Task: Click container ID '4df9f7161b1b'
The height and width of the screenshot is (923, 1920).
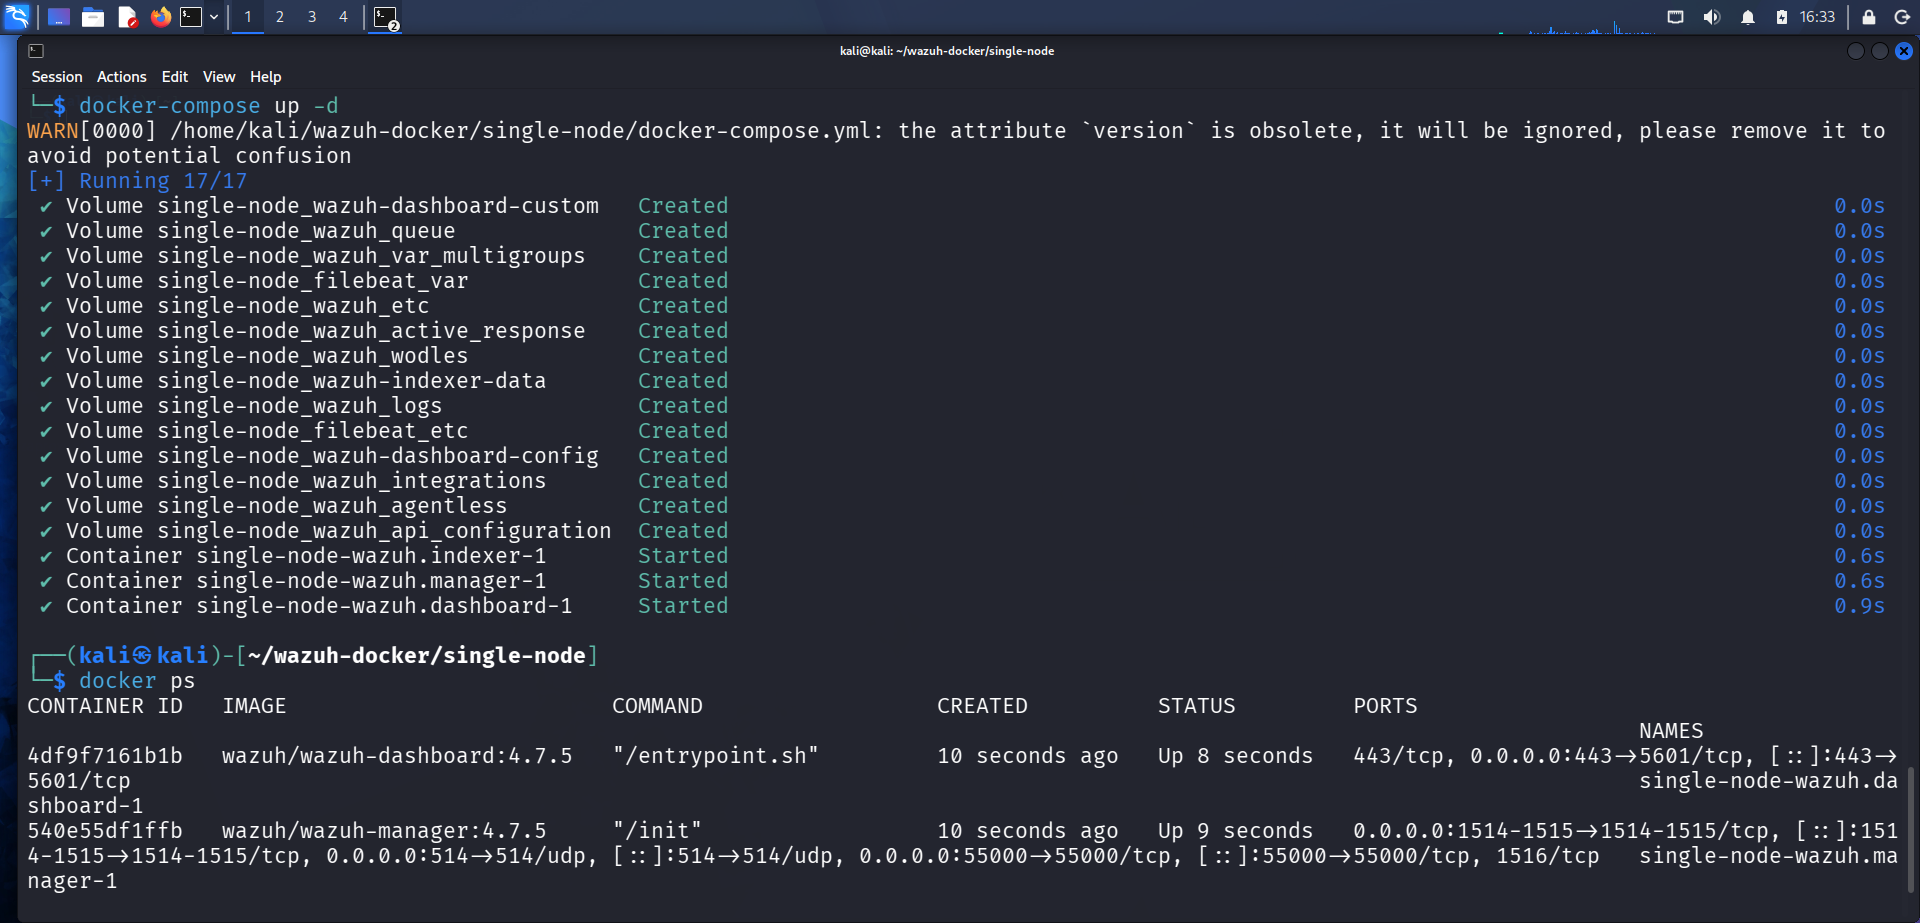Action: [105, 756]
